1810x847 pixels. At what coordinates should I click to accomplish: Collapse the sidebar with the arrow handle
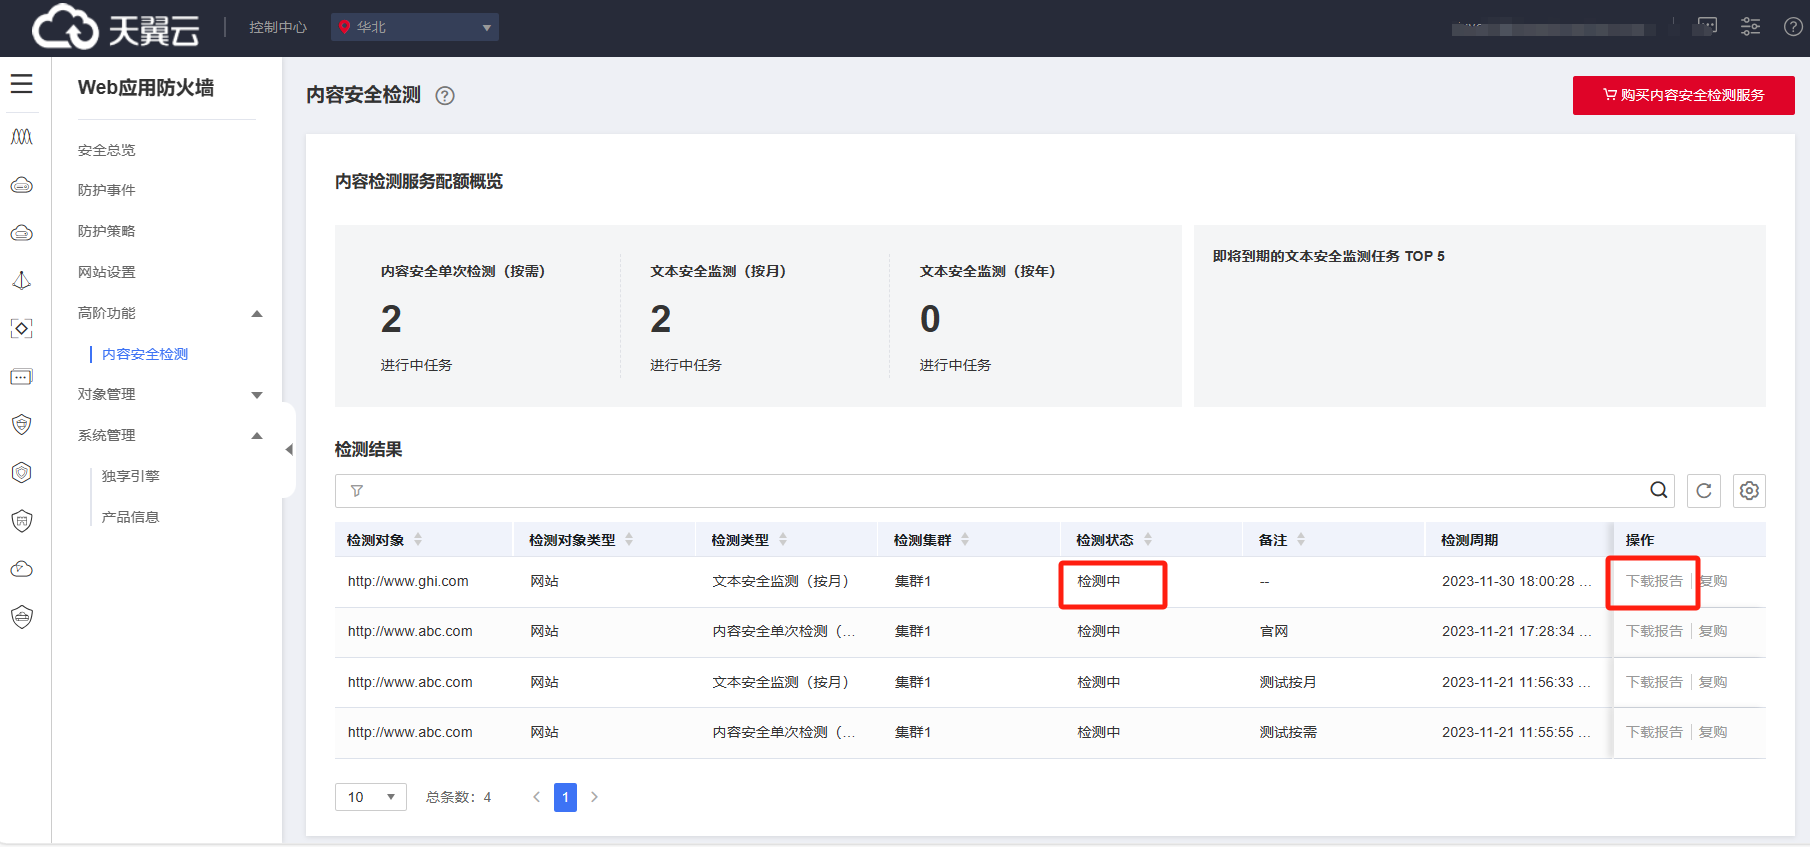click(289, 450)
